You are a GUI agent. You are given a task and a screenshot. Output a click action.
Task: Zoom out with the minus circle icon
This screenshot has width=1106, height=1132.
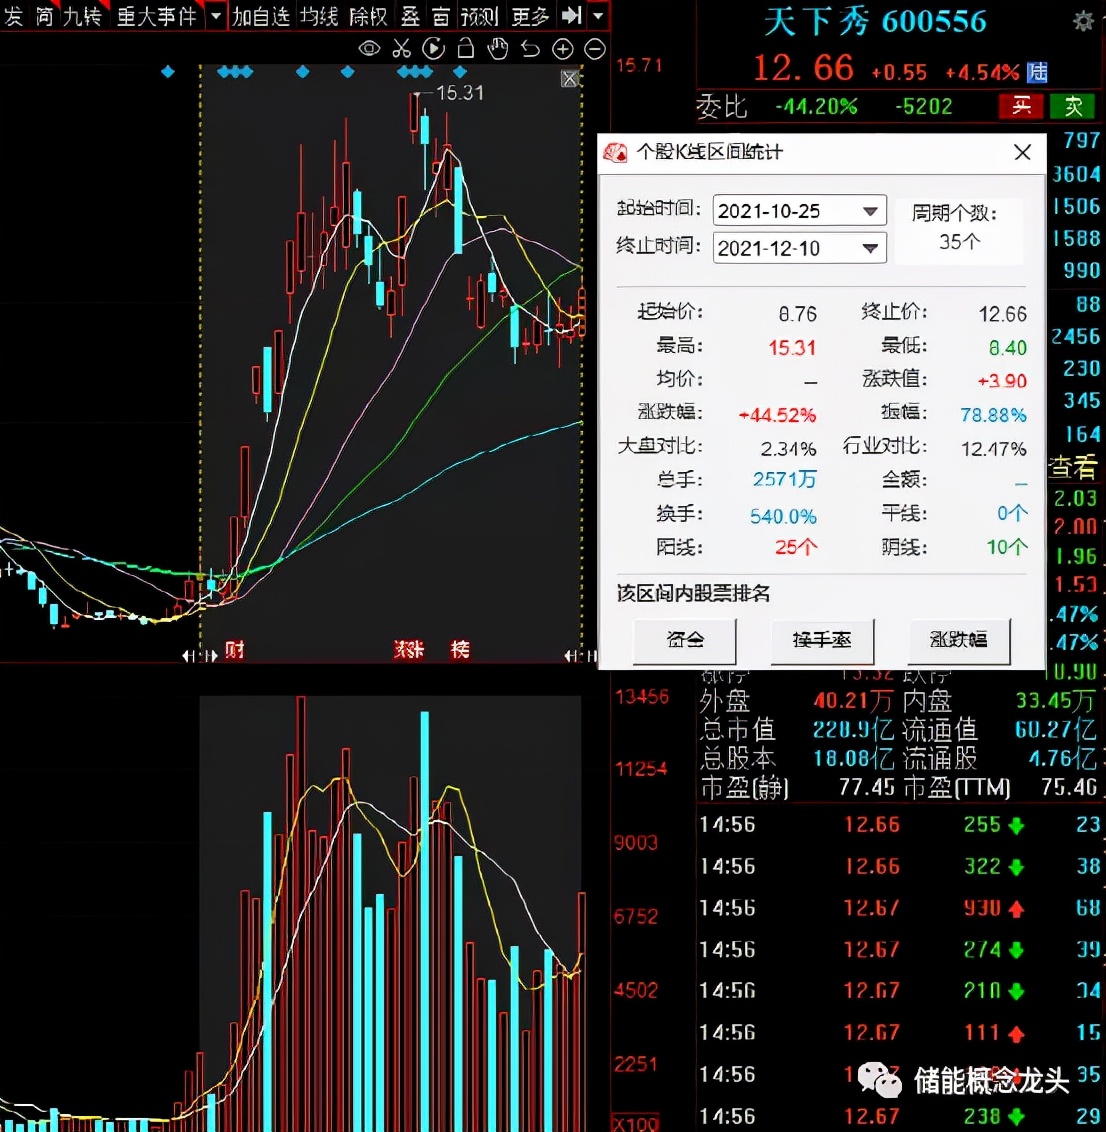coord(595,48)
